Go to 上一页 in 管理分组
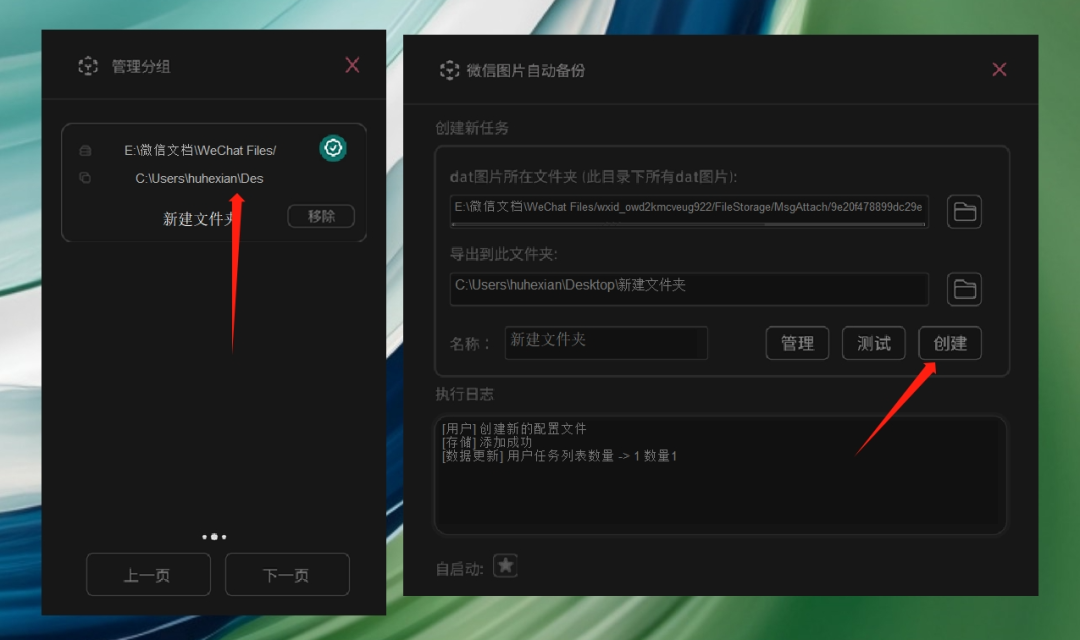Image resolution: width=1080 pixels, height=640 pixels. (x=148, y=575)
